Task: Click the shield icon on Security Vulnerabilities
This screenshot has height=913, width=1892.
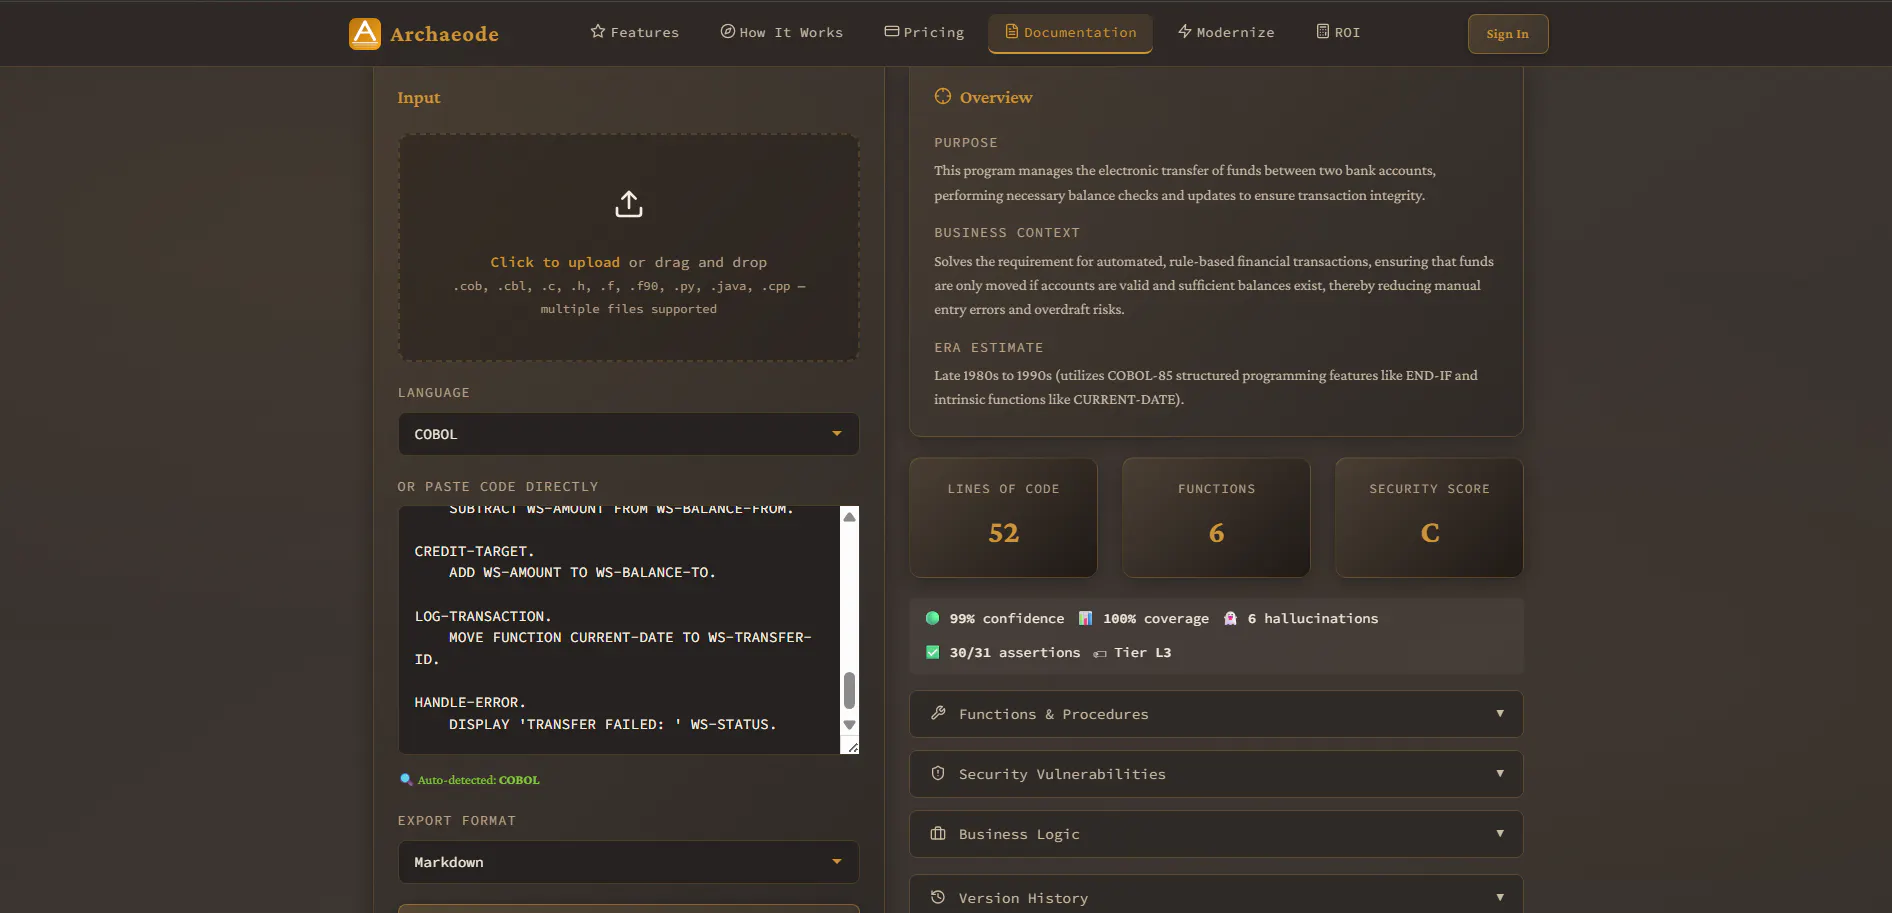Action: coord(938,773)
